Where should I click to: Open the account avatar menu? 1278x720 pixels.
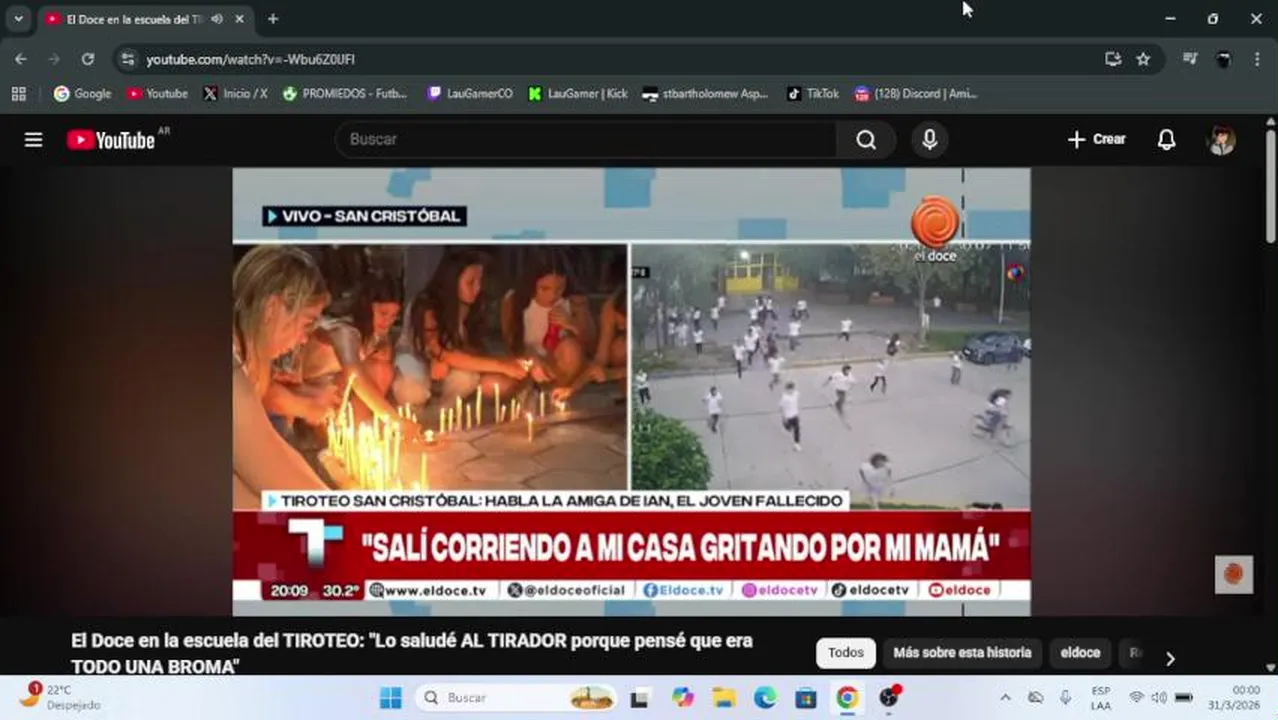point(1222,140)
